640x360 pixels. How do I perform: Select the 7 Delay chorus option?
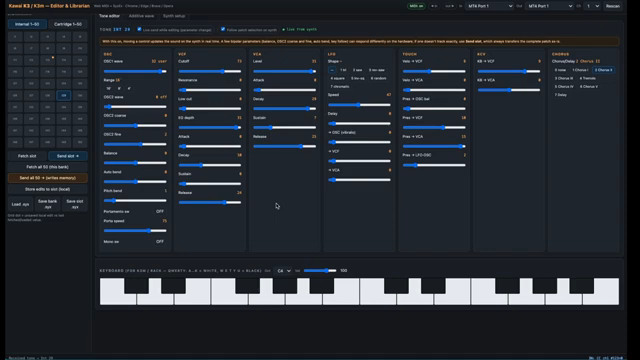point(560,95)
